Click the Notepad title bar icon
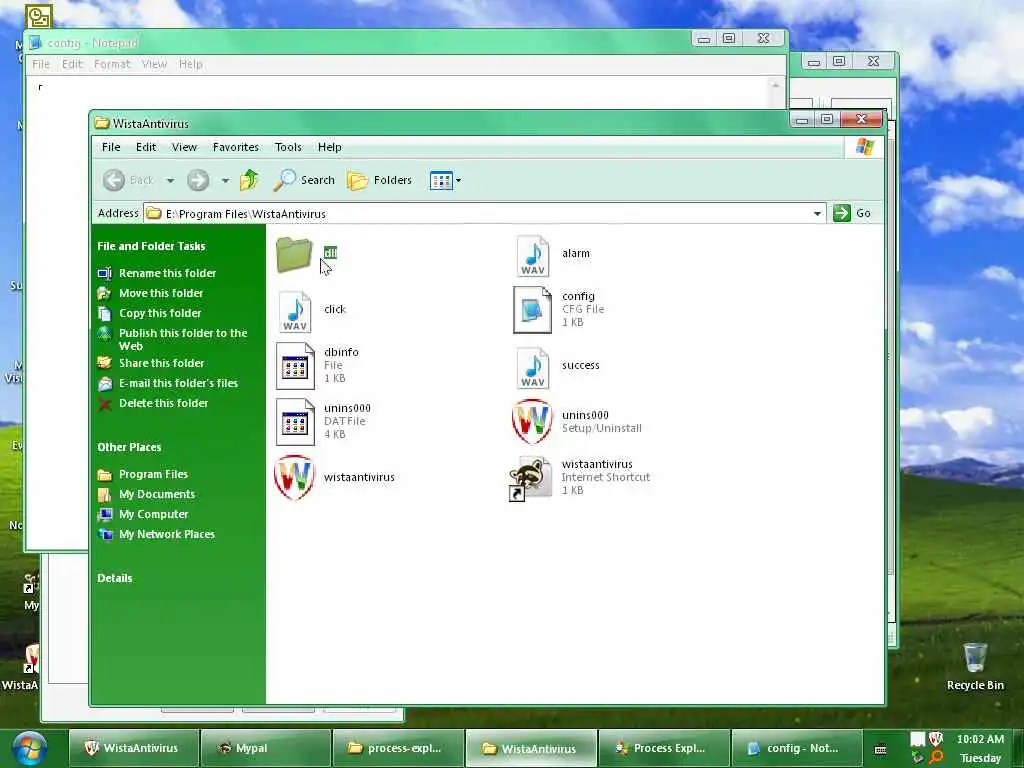 pos(36,42)
